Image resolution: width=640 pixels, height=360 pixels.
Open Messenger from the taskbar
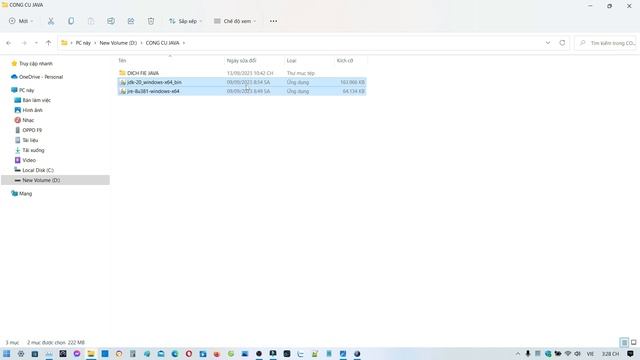click(77, 353)
